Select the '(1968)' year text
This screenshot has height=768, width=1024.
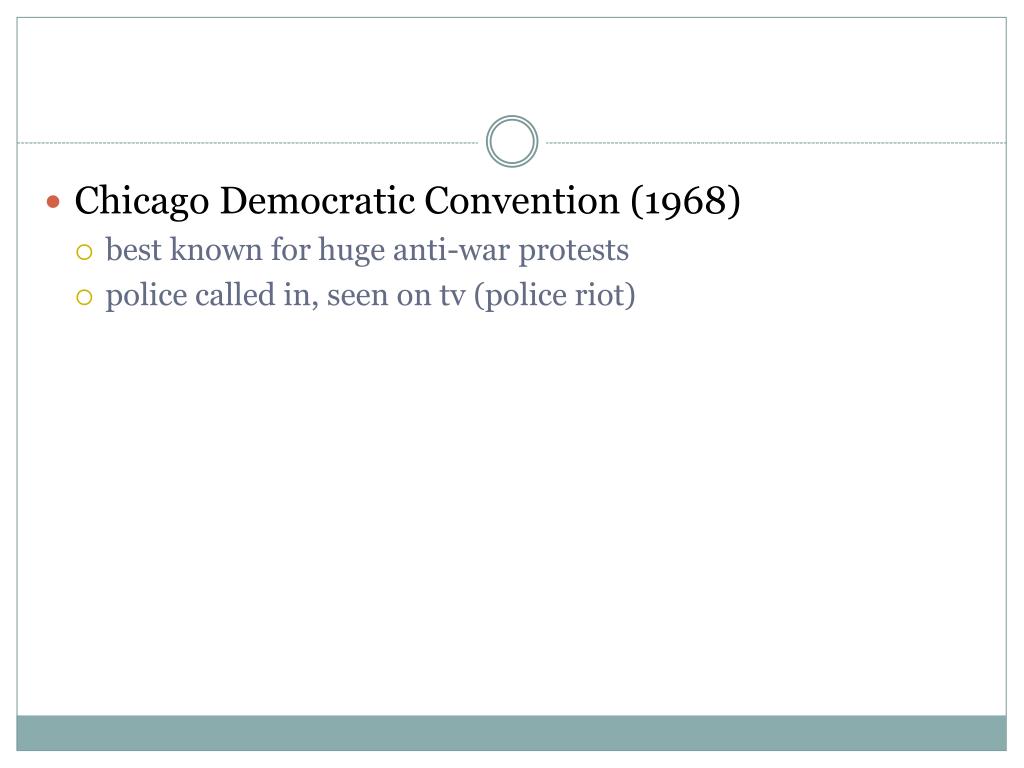(x=685, y=201)
